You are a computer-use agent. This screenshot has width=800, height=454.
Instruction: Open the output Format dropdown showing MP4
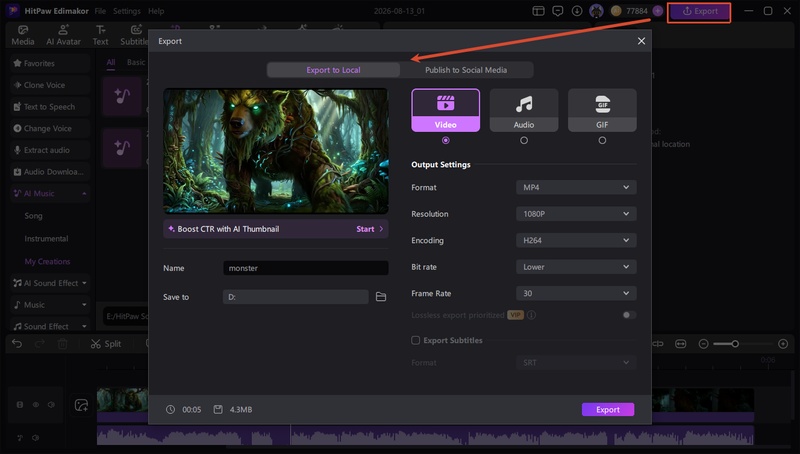pyautogui.click(x=576, y=187)
